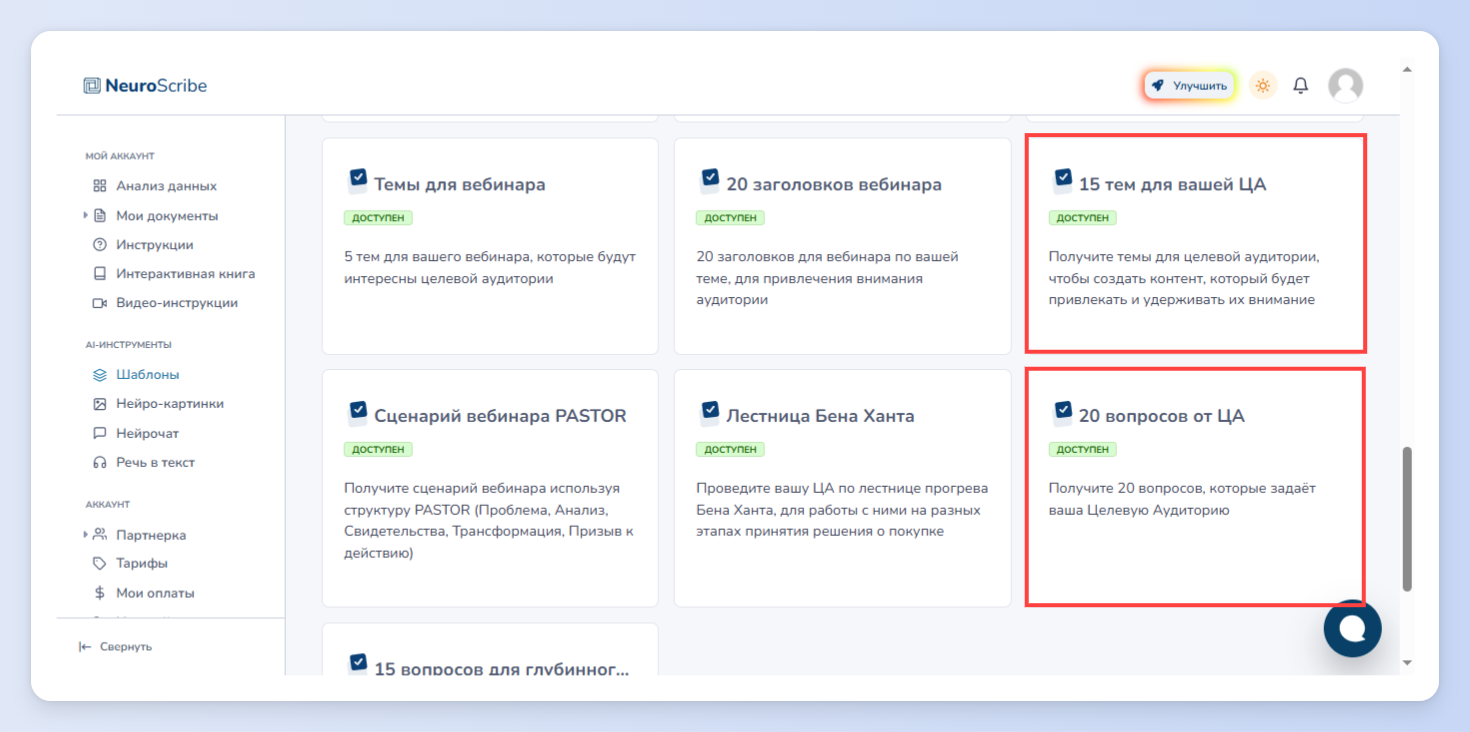1470x732 pixels.
Task: Open the user avatar menu
Action: 1345,86
